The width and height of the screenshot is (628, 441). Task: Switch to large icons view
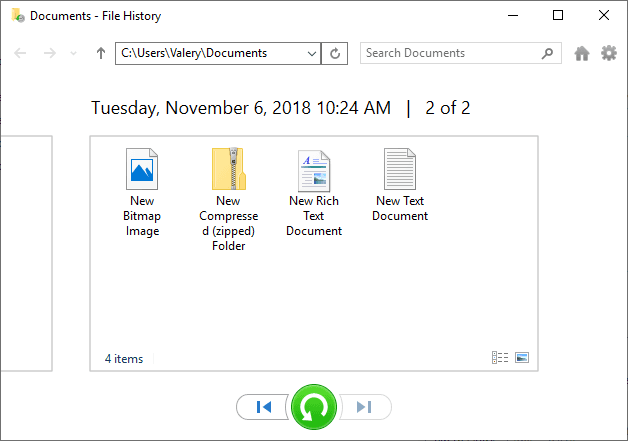point(522,357)
